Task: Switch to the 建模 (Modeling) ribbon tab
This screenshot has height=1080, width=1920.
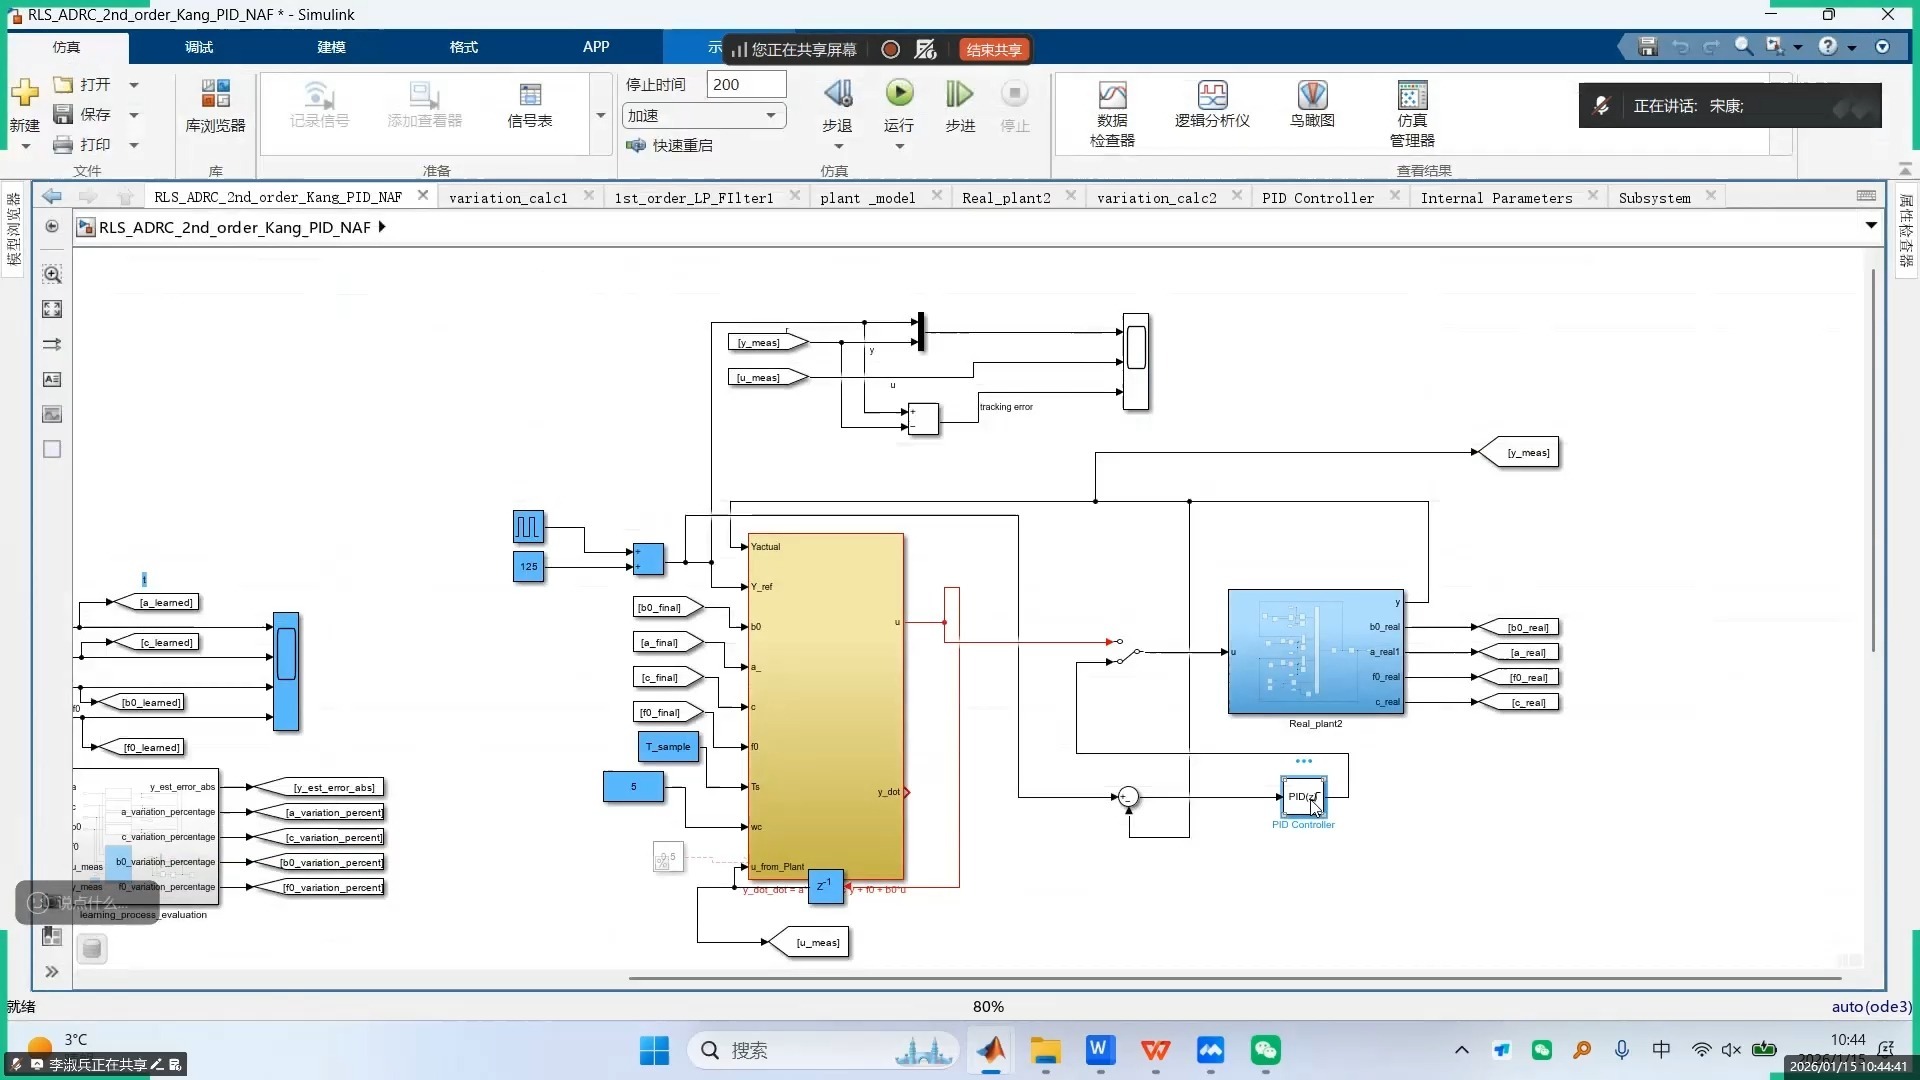Action: pyautogui.click(x=331, y=47)
